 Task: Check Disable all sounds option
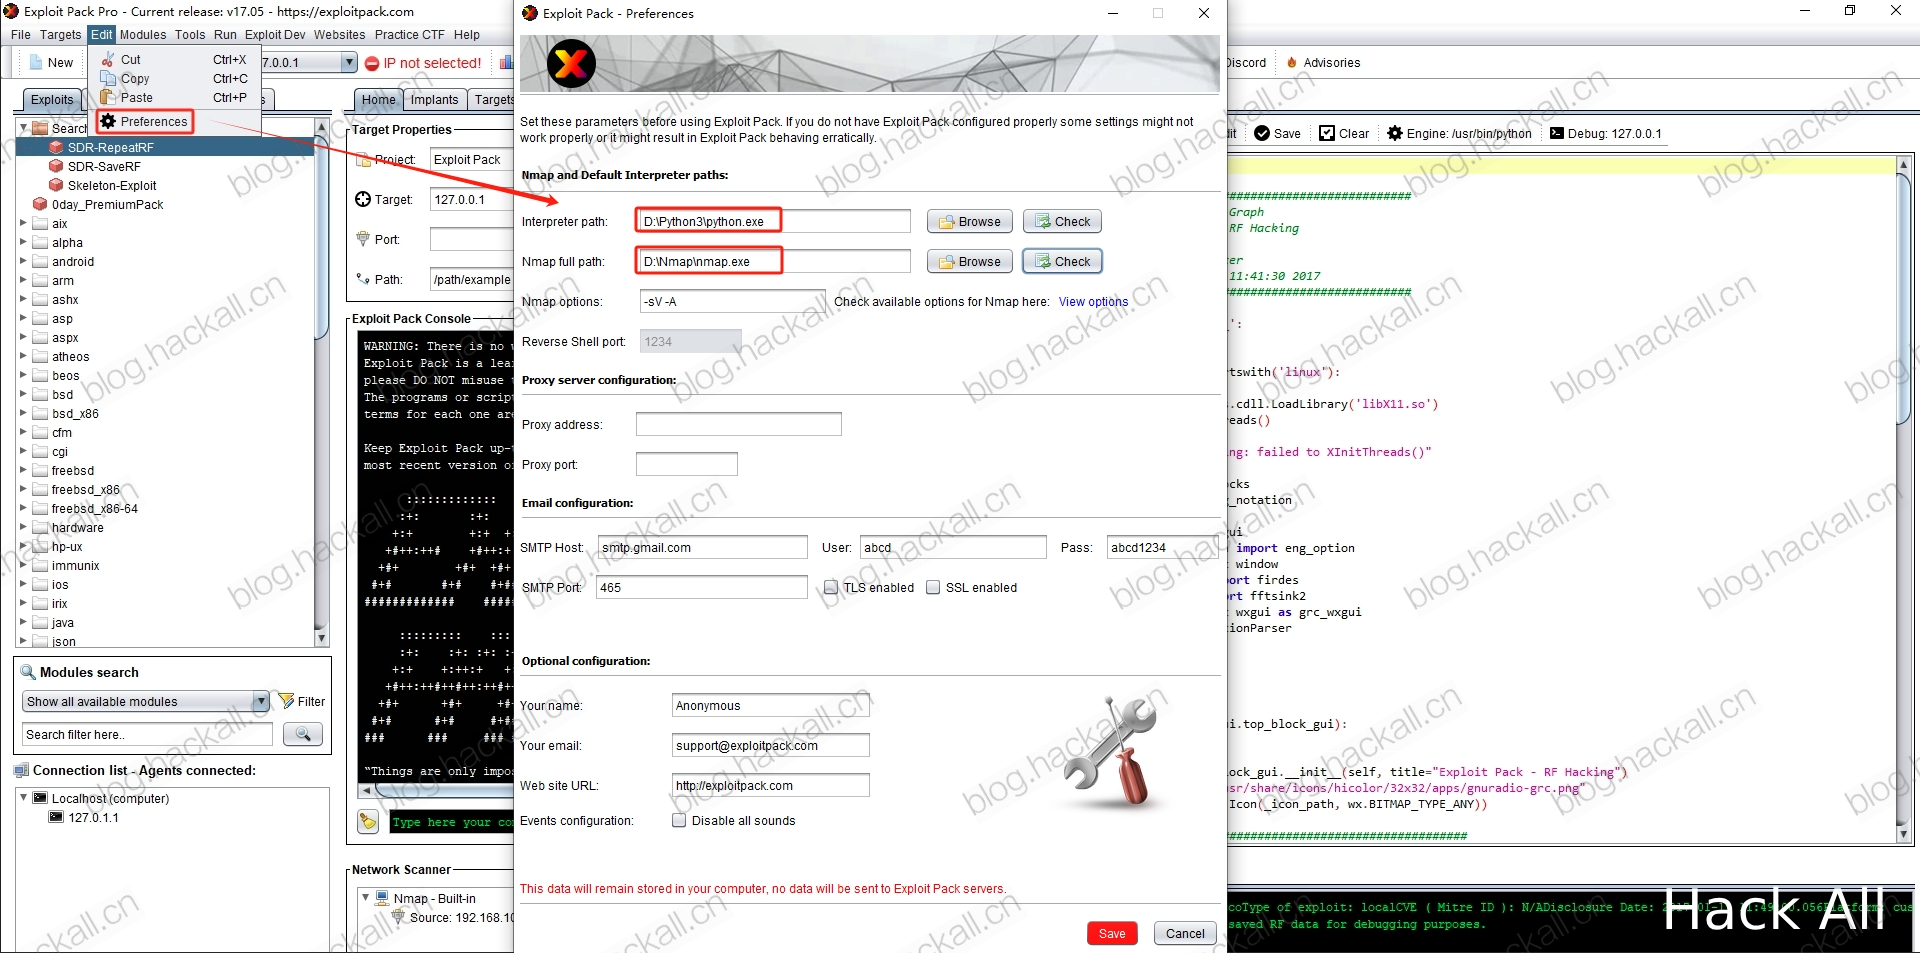[x=679, y=820]
